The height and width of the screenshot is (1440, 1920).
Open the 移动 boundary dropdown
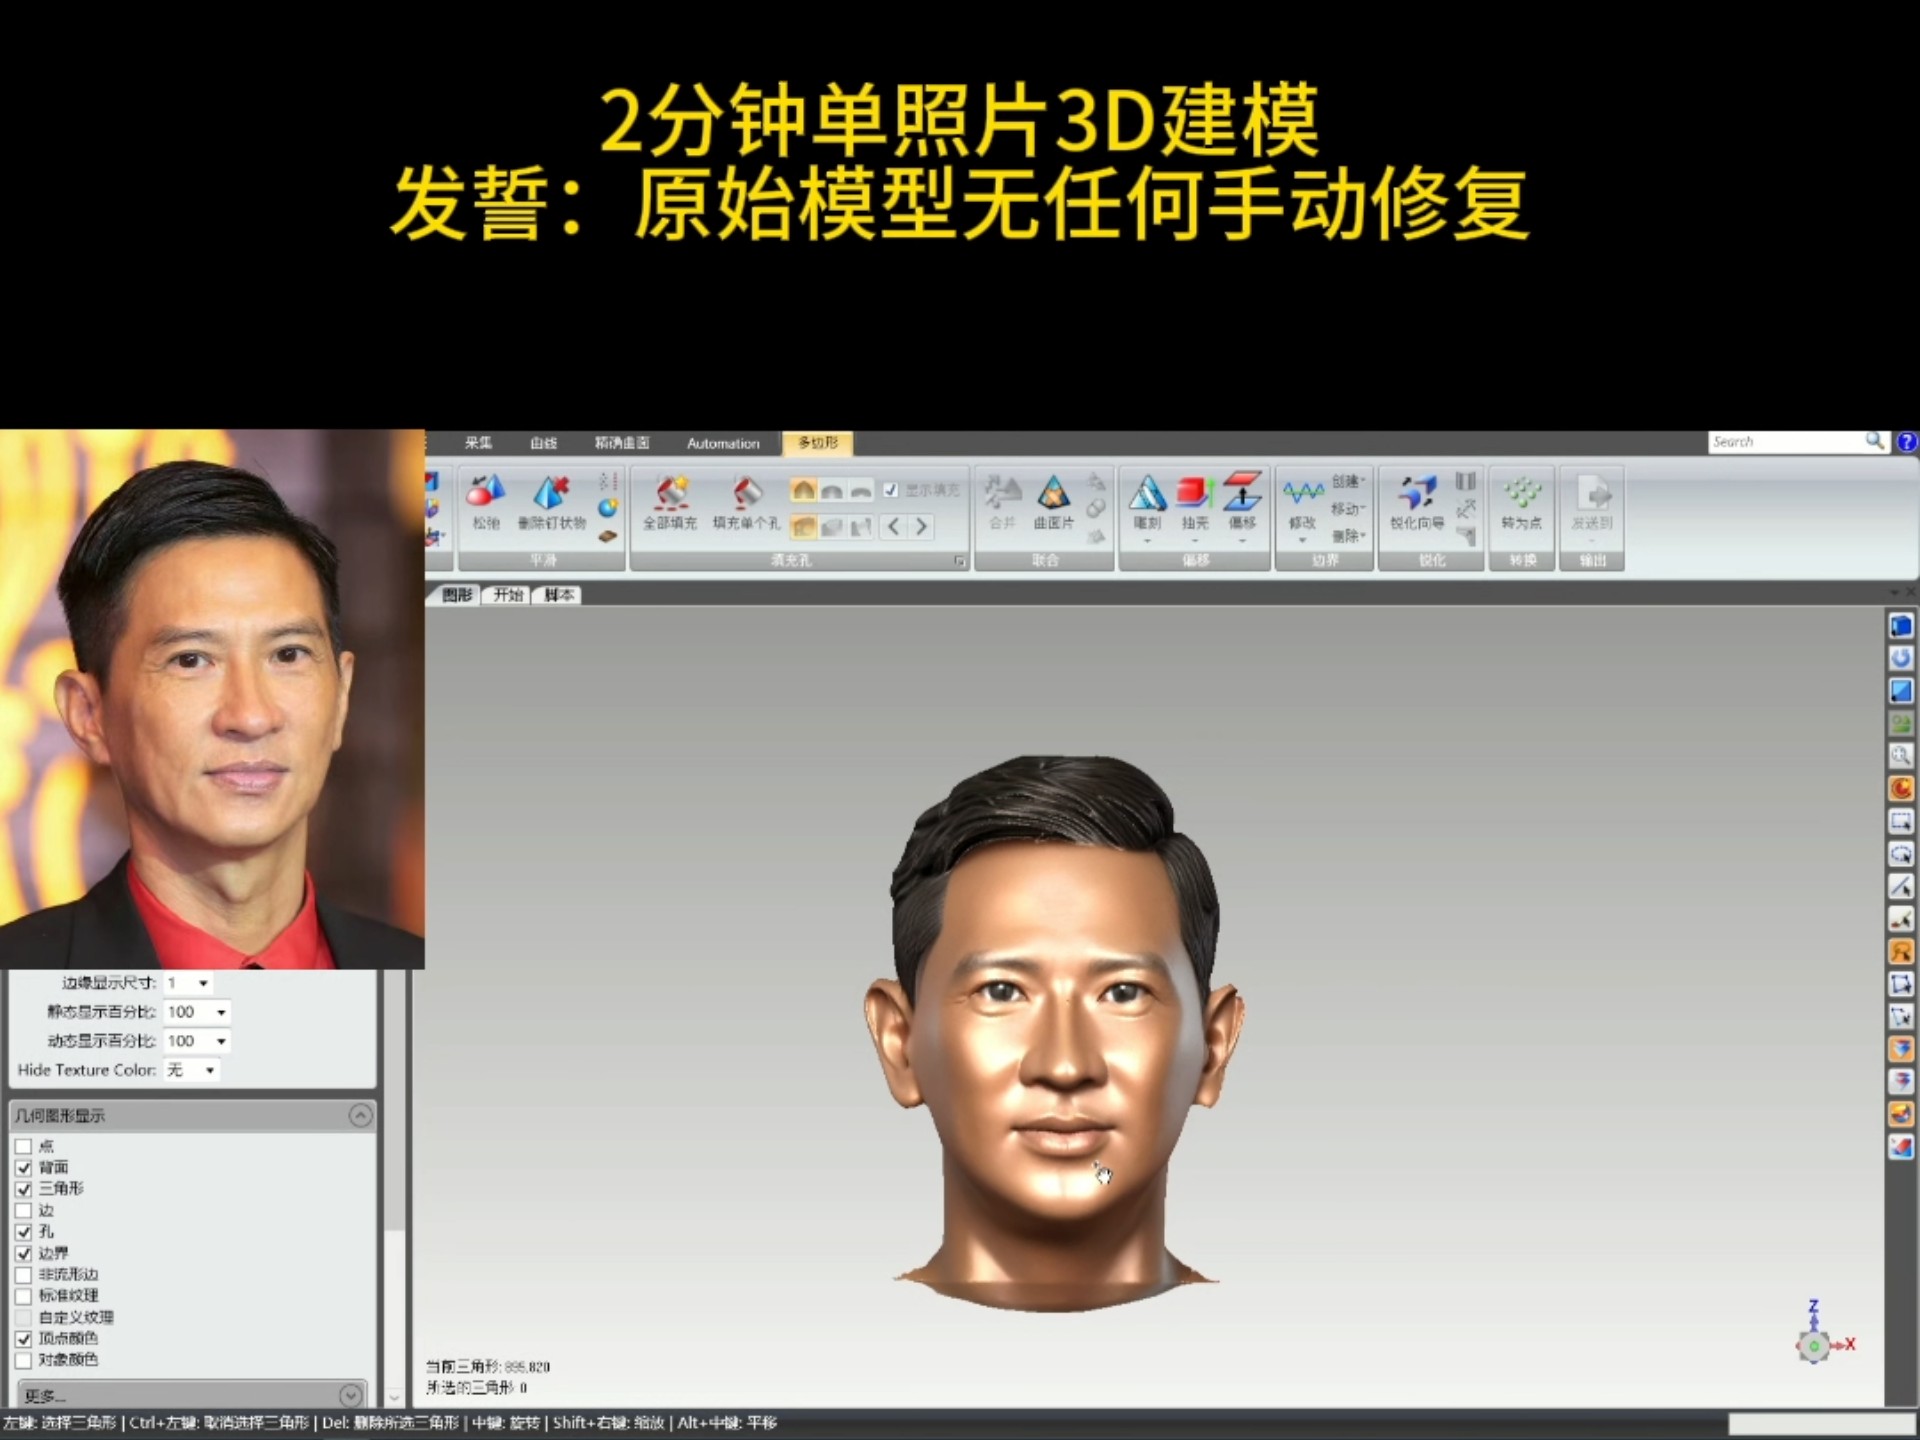[x=1348, y=508]
